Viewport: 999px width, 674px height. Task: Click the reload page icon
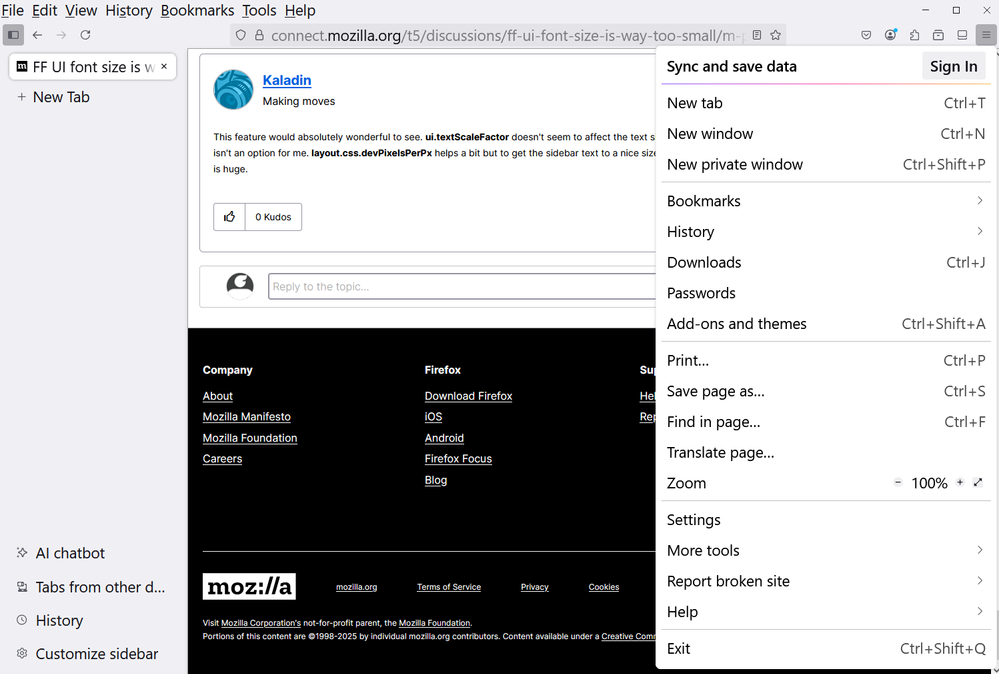[86, 35]
